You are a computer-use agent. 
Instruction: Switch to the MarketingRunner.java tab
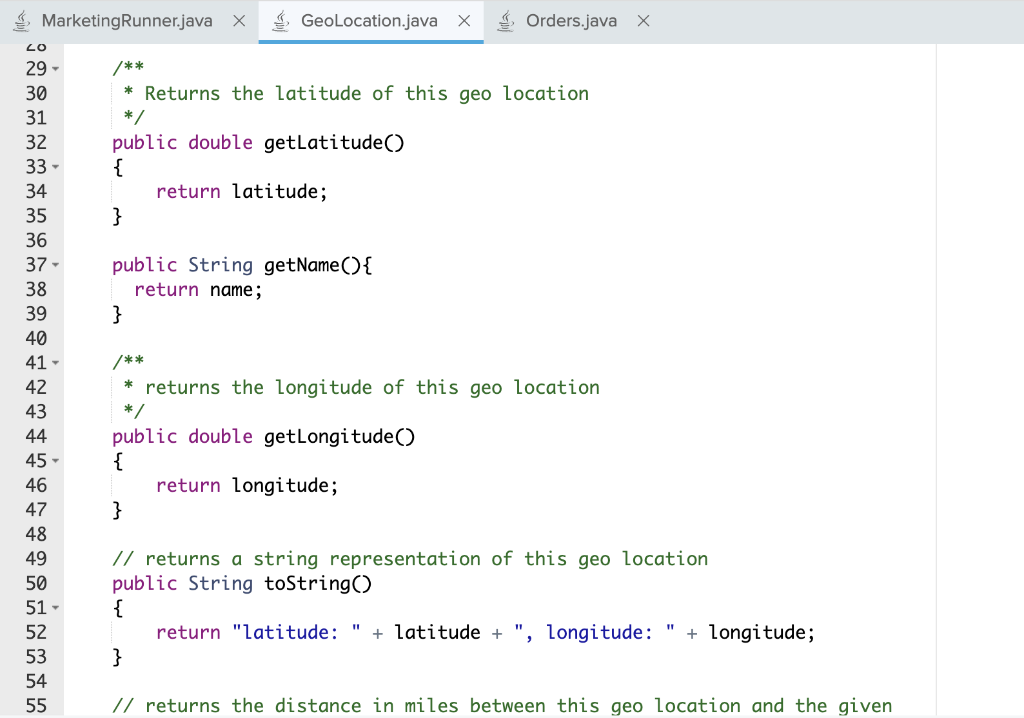pos(127,21)
